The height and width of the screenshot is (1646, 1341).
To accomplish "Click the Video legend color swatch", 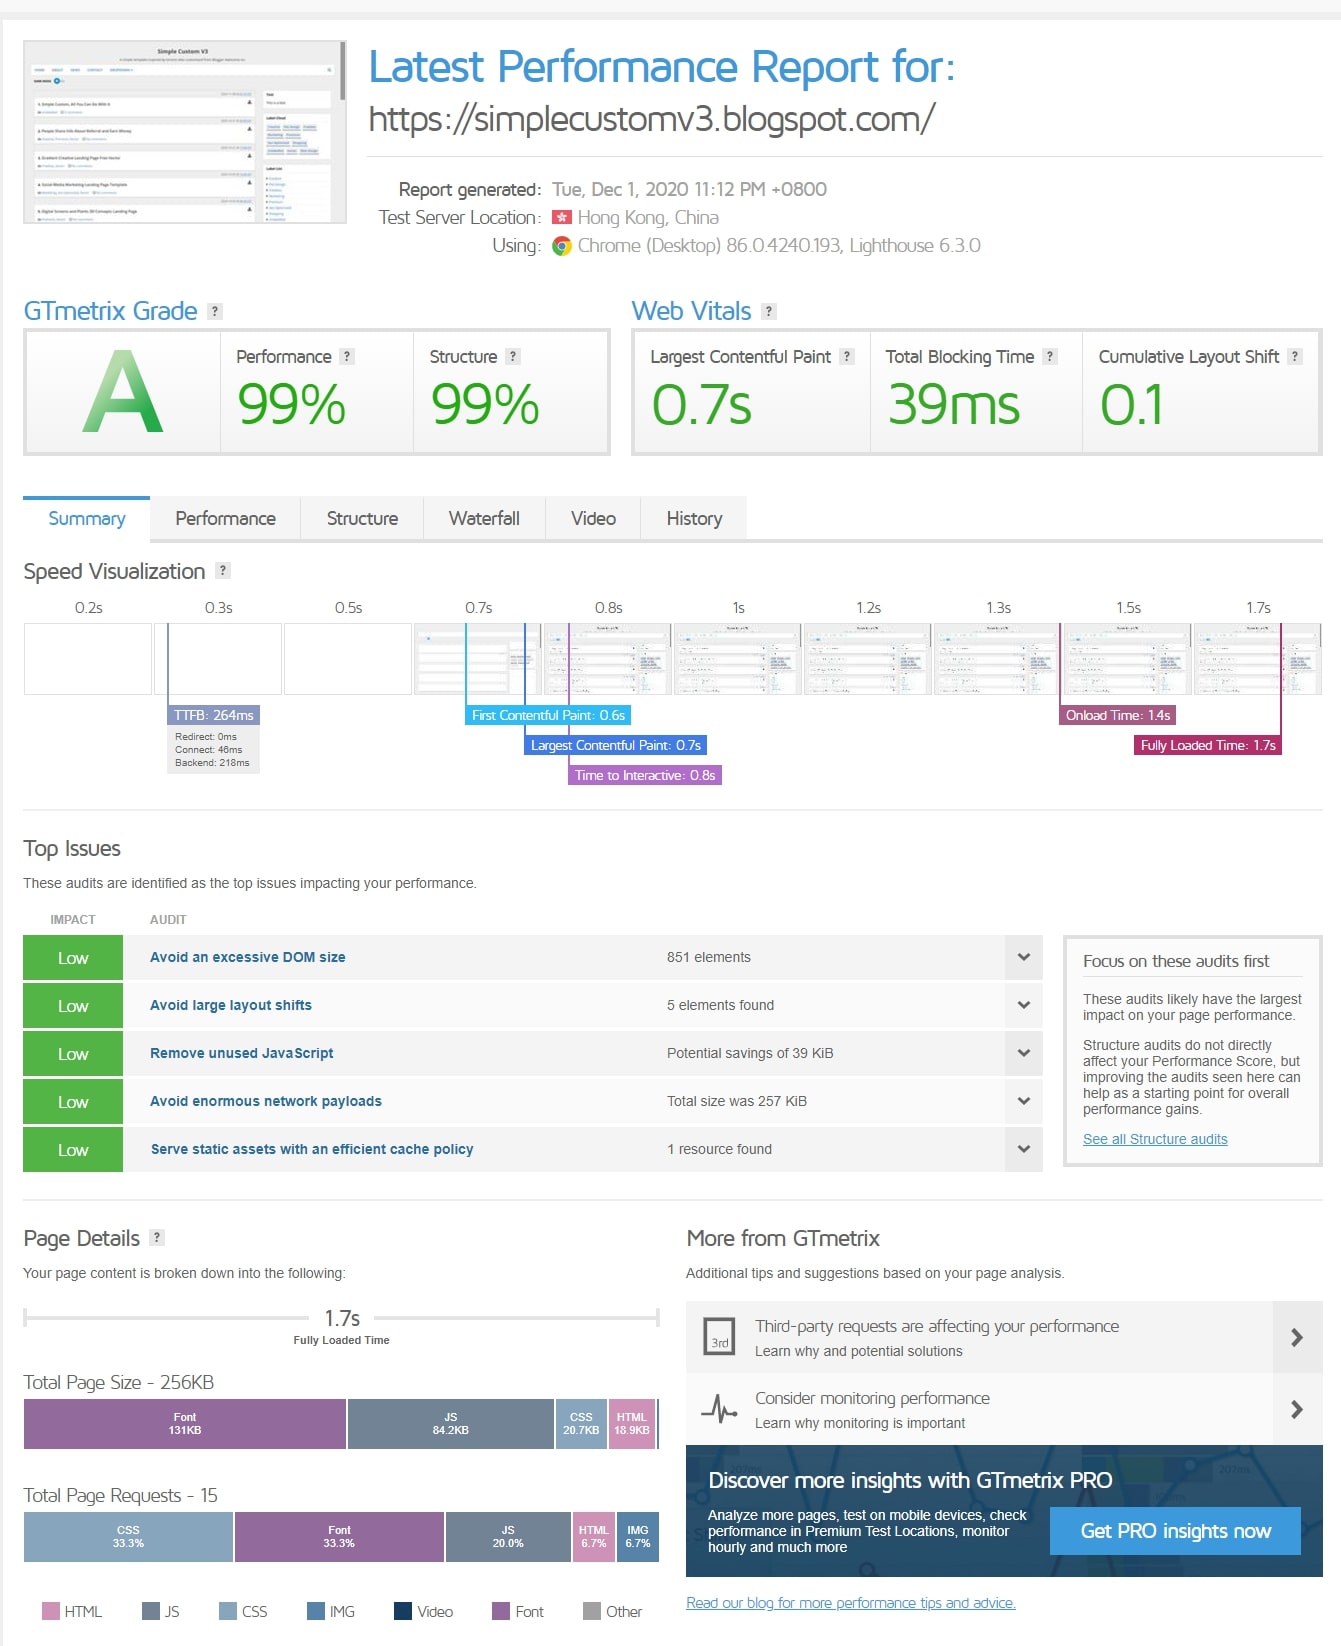I will click(403, 1611).
